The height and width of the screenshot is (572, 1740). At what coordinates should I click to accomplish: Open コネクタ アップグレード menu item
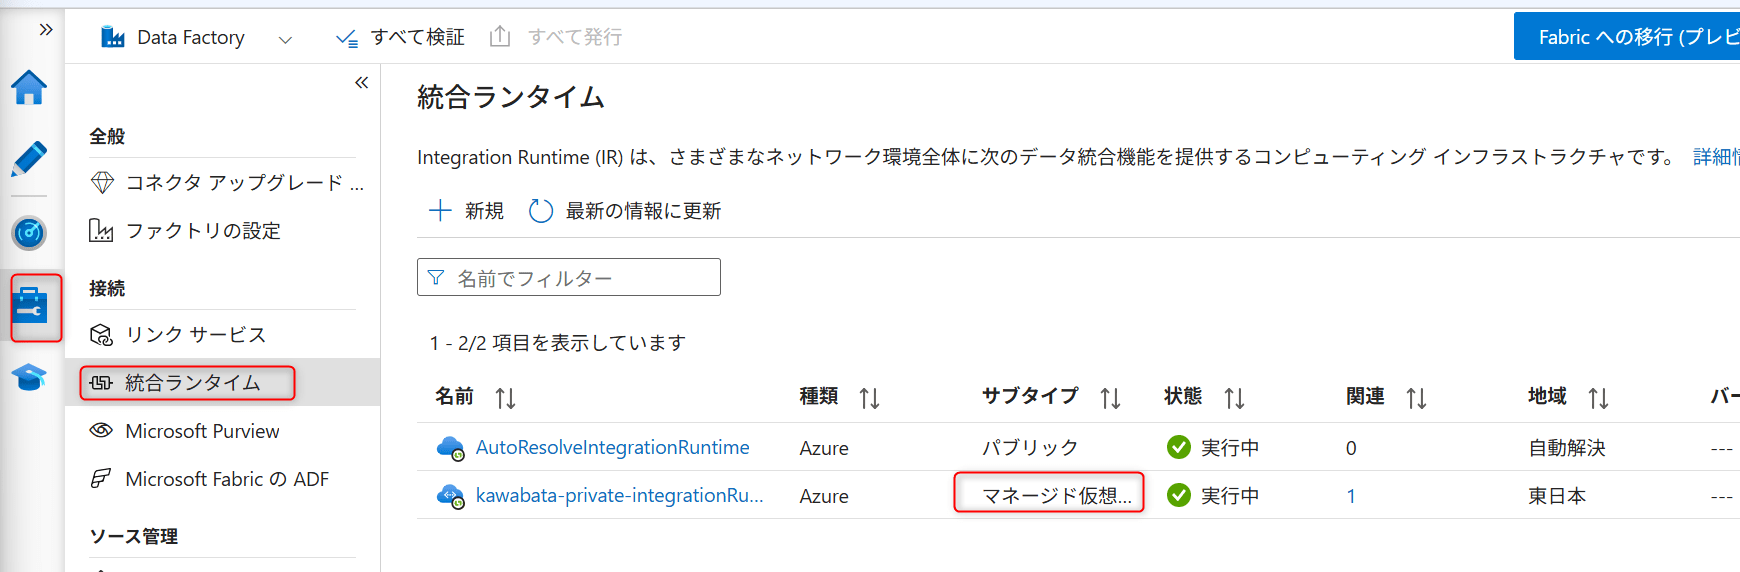tap(227, 182)
